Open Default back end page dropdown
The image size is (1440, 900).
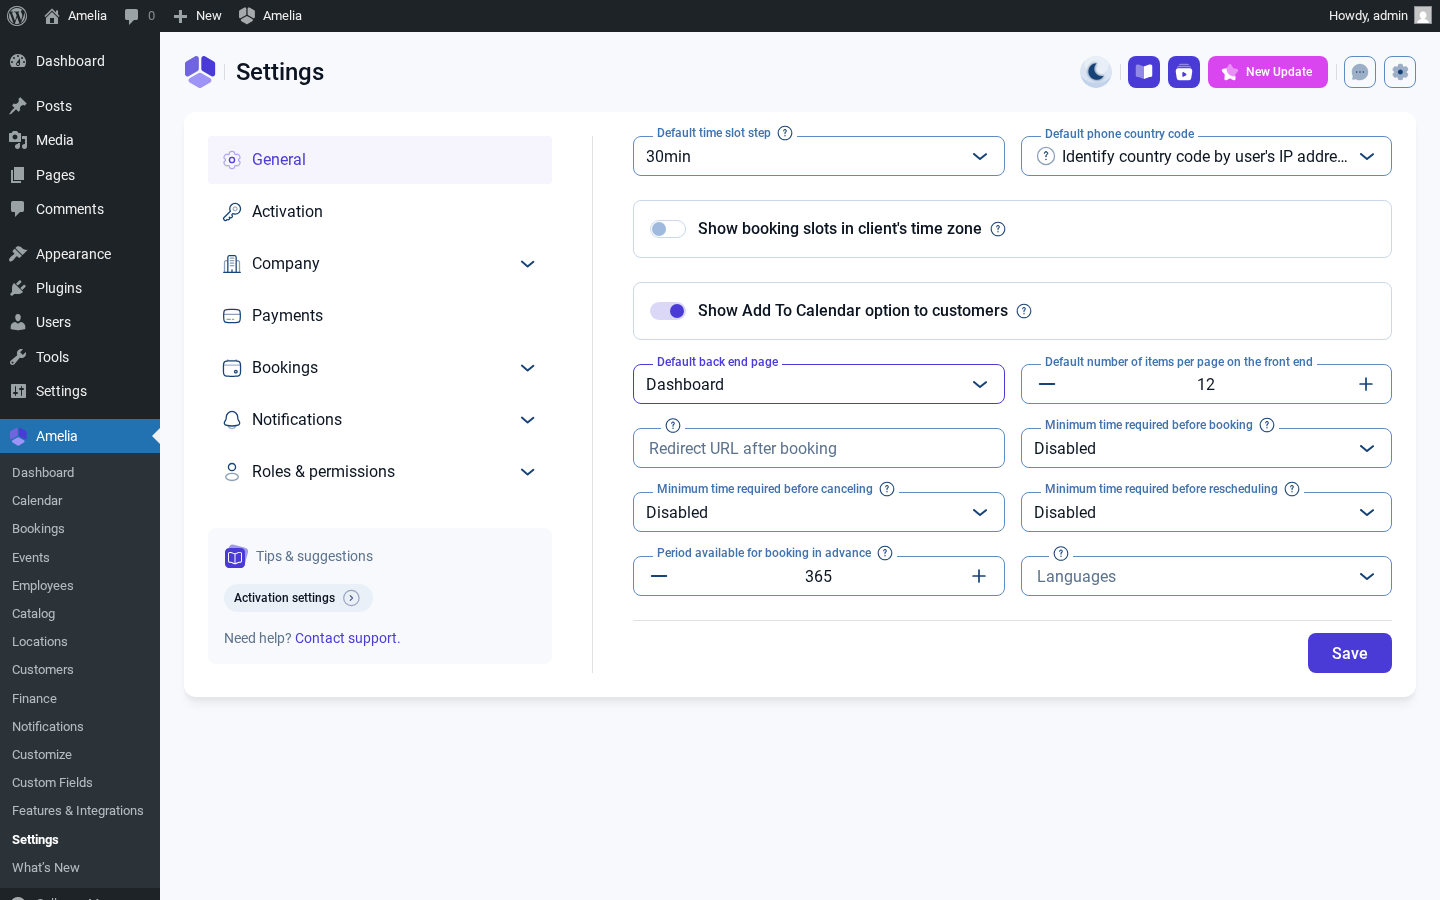pyautogui.click(x=819, y=384)
